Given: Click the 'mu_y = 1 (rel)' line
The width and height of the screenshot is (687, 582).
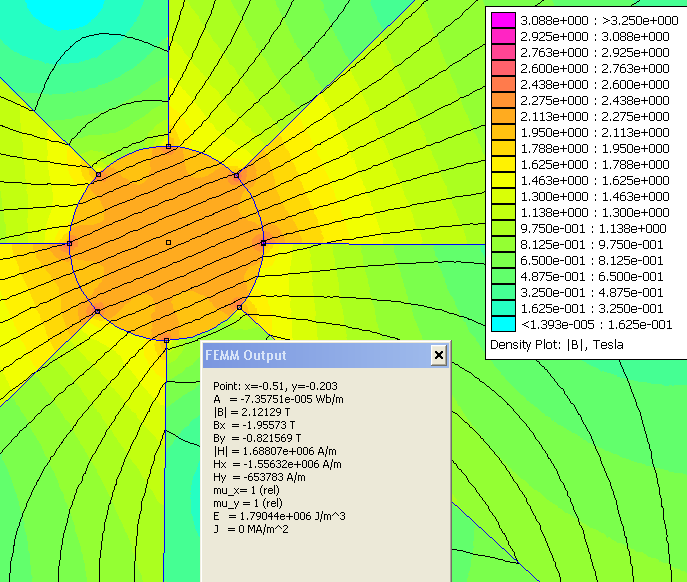Looking at the screenshot, I should [248, 503].
